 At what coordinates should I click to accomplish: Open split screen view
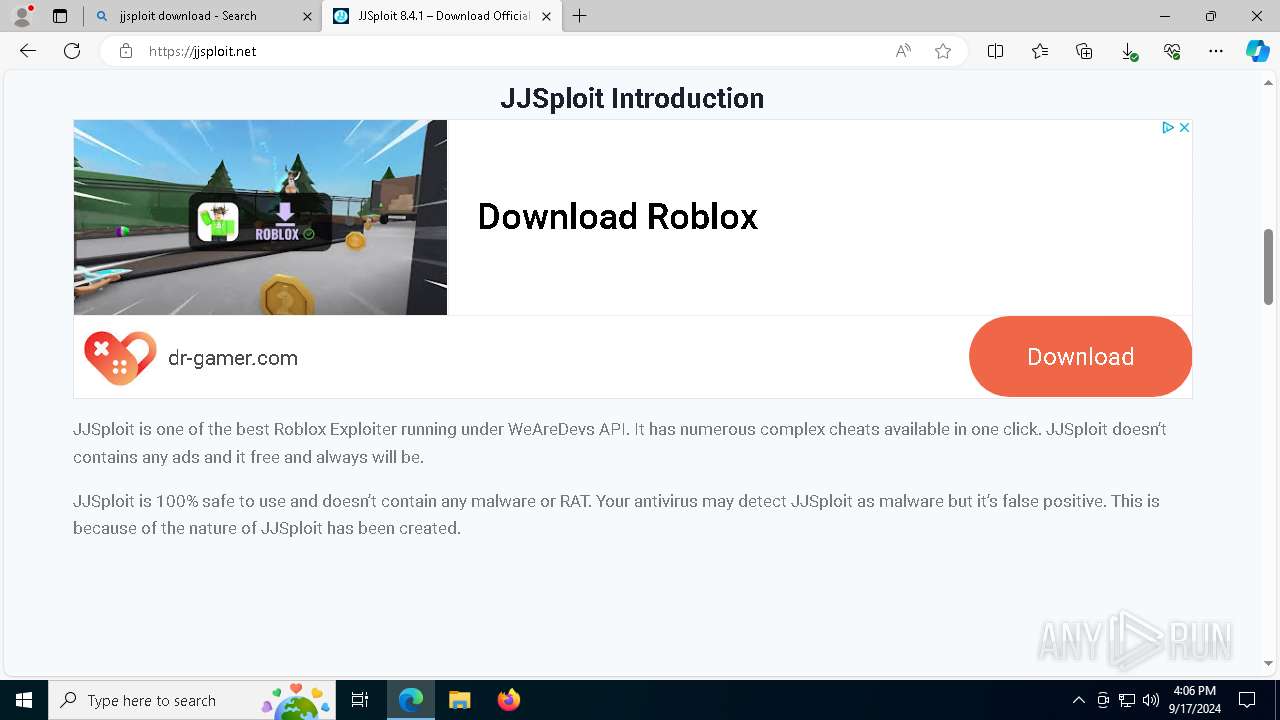[x=996, y=51]
